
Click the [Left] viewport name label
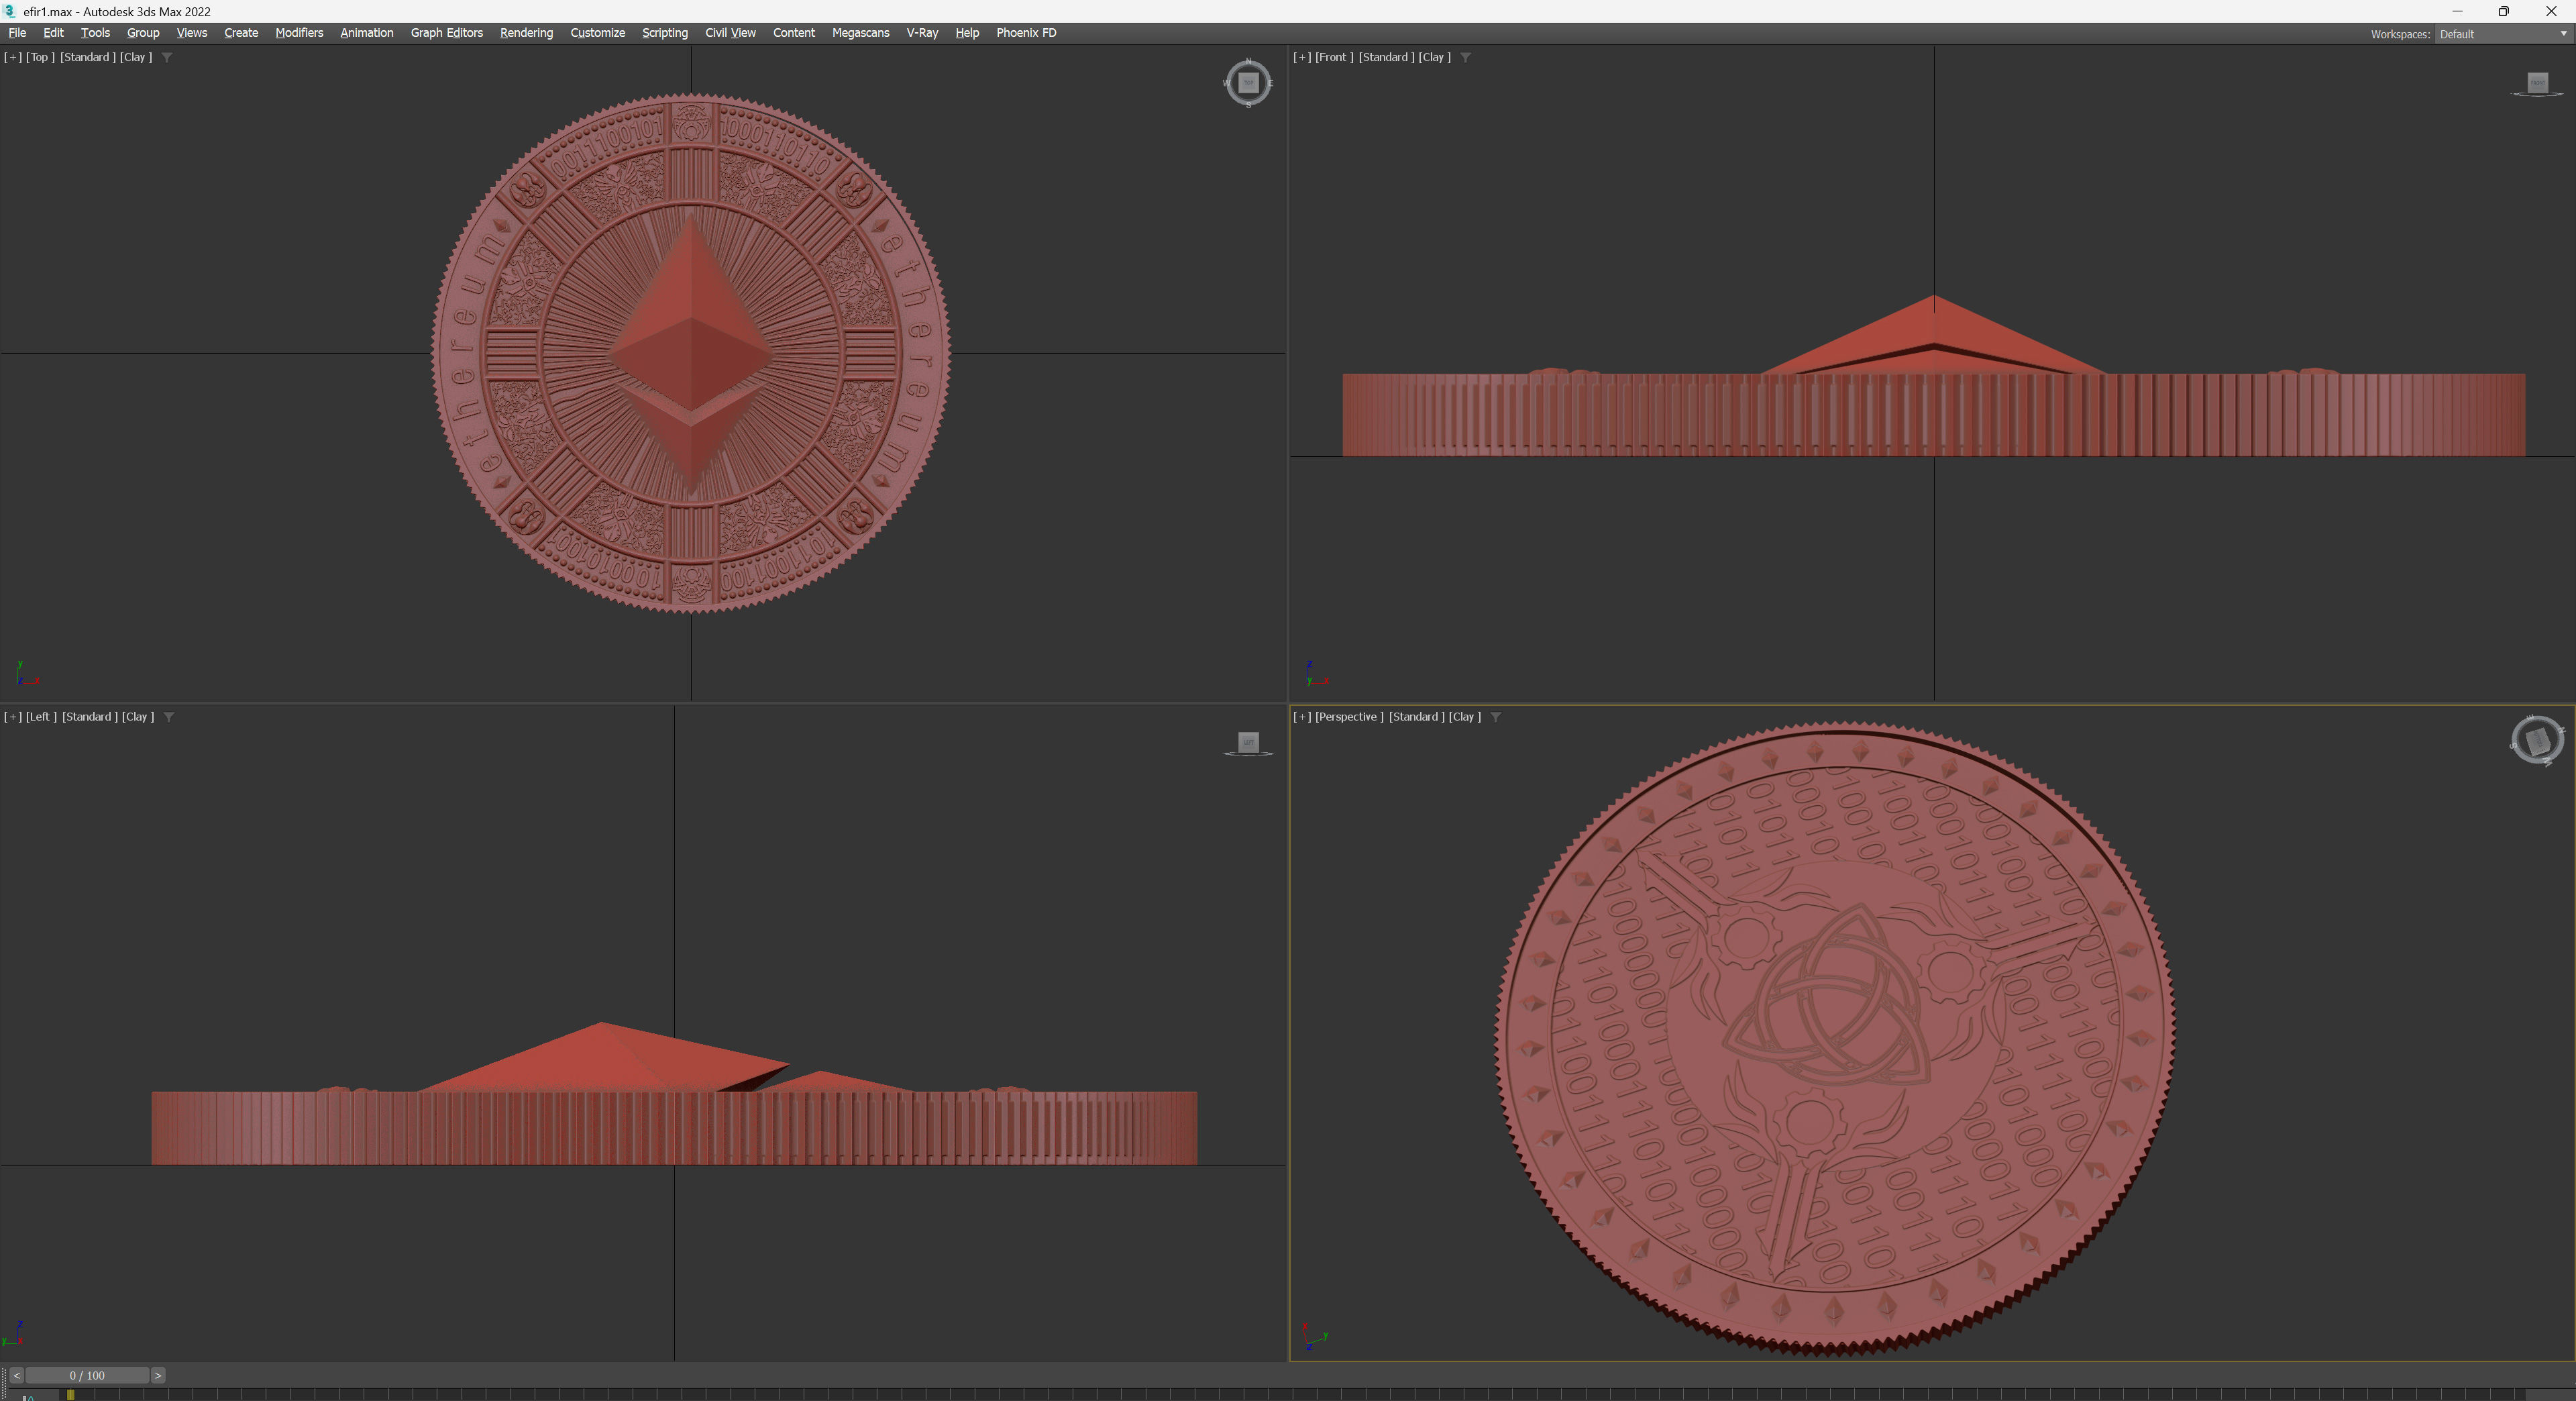pos(41,717)
